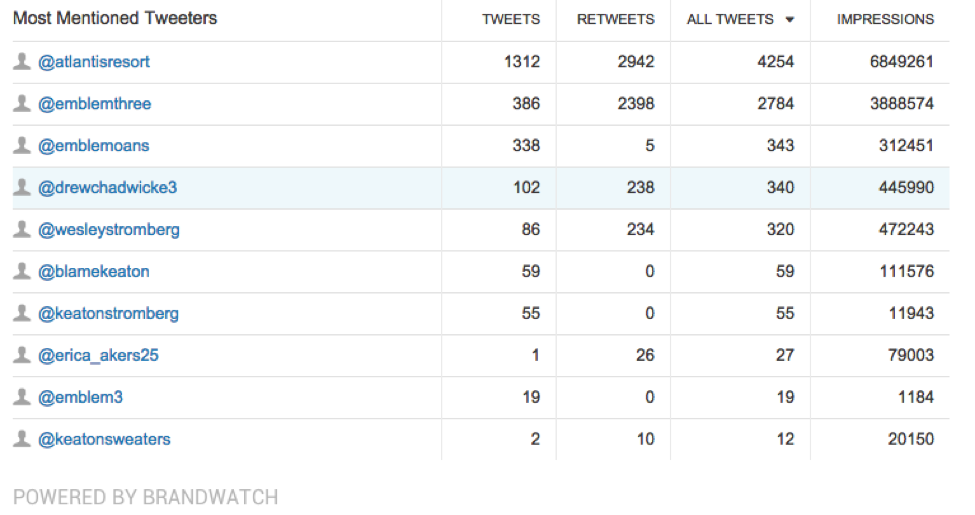
Task: Sort table by IMPRESSIONS column header
Action: 885,19
